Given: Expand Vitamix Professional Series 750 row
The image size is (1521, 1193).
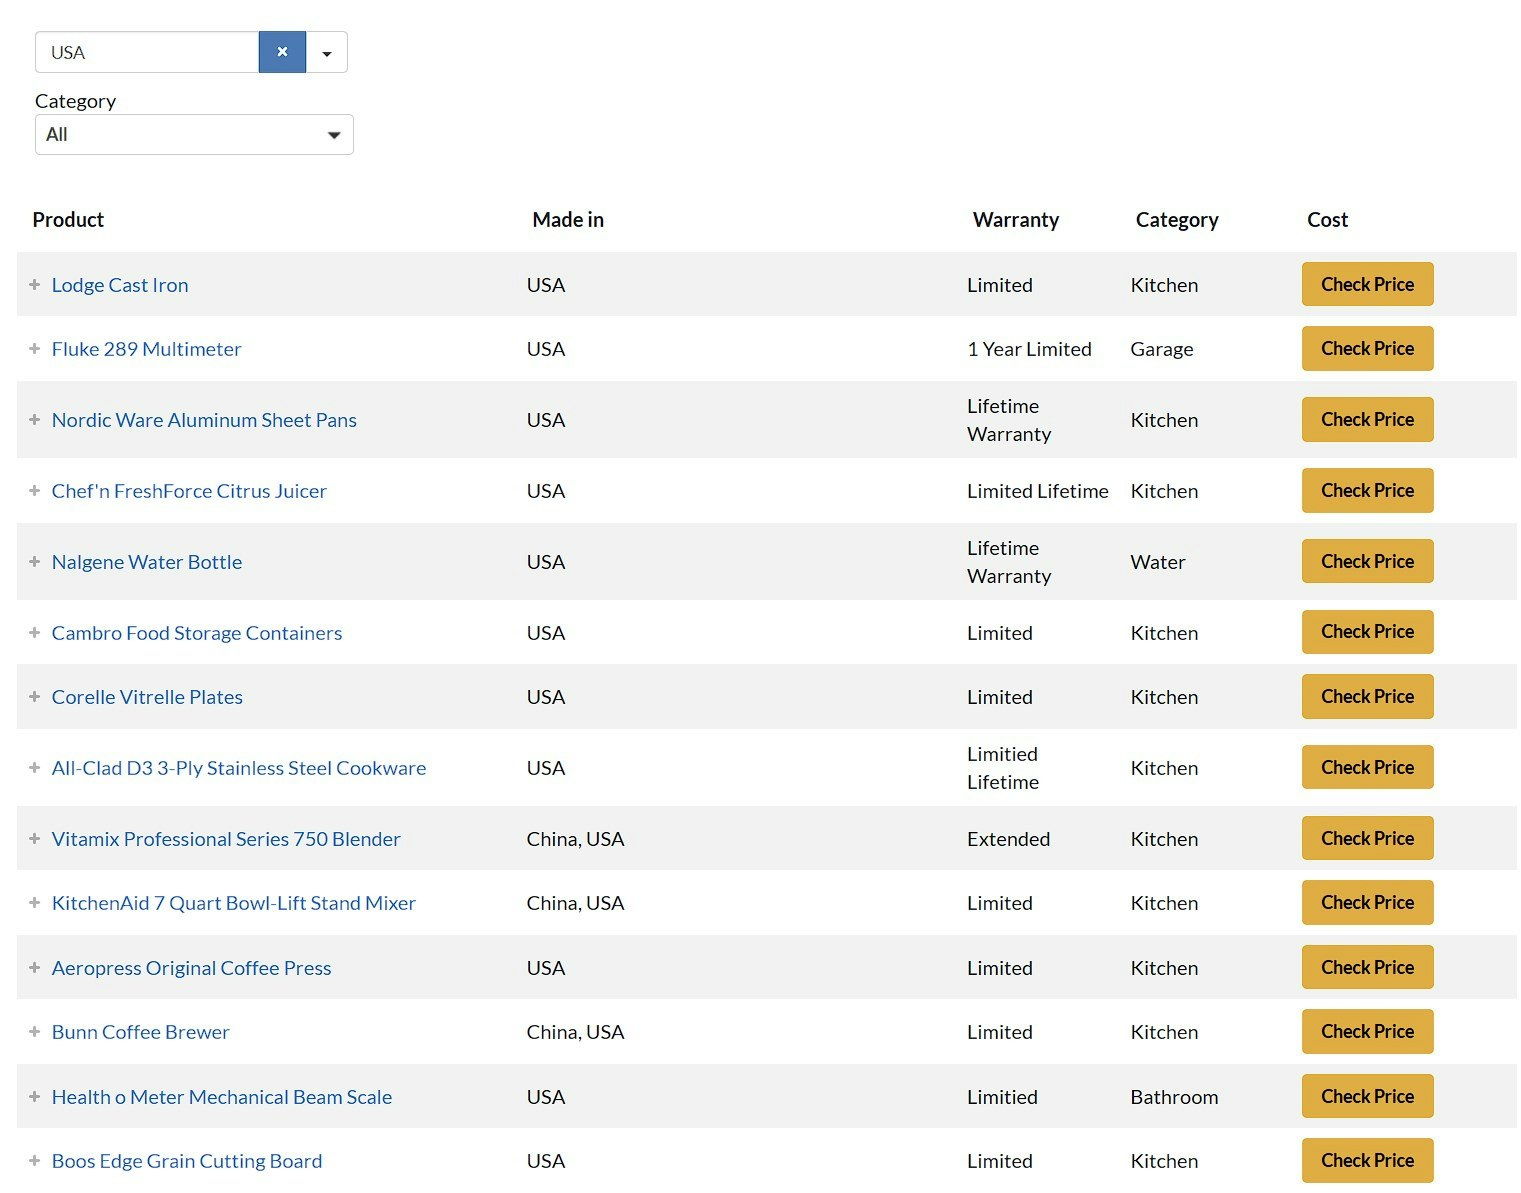Looking at the screenshot, I should pyautogui.click(x=34, y=839).
